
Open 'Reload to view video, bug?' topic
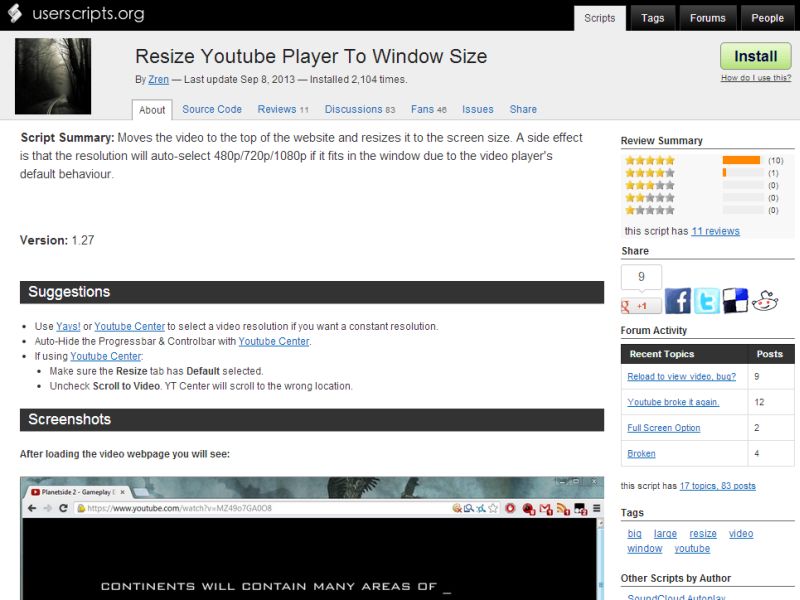681,377
